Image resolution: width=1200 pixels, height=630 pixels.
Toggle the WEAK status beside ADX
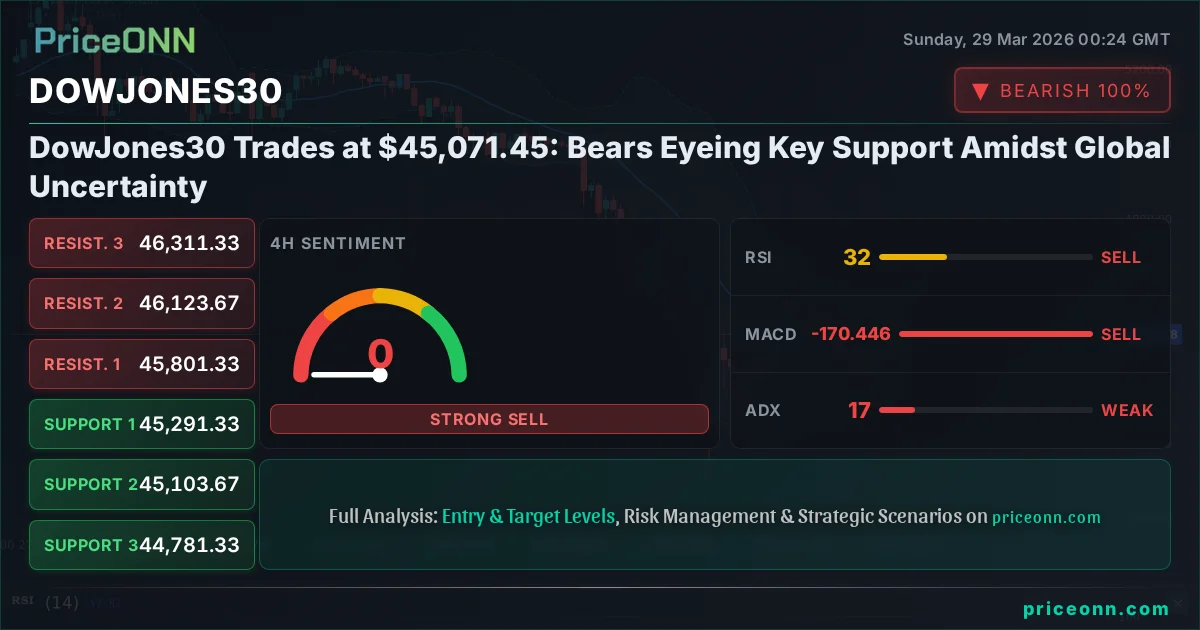[x=1127, y=410]
